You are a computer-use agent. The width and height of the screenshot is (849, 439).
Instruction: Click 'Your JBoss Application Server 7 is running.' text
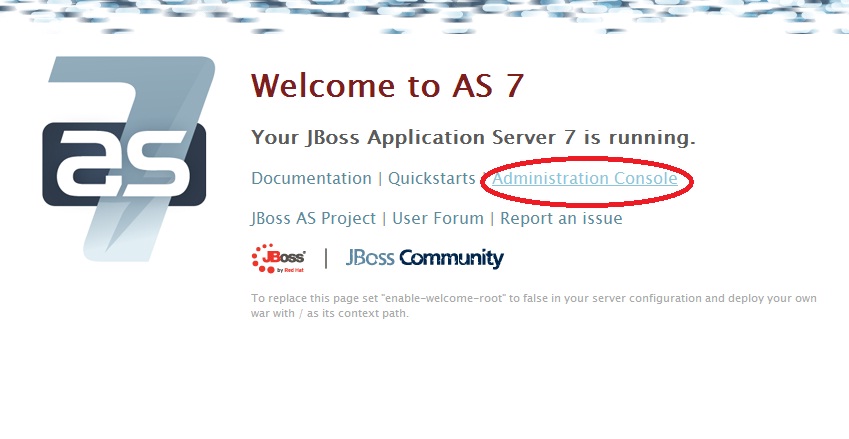click(473, 137)
